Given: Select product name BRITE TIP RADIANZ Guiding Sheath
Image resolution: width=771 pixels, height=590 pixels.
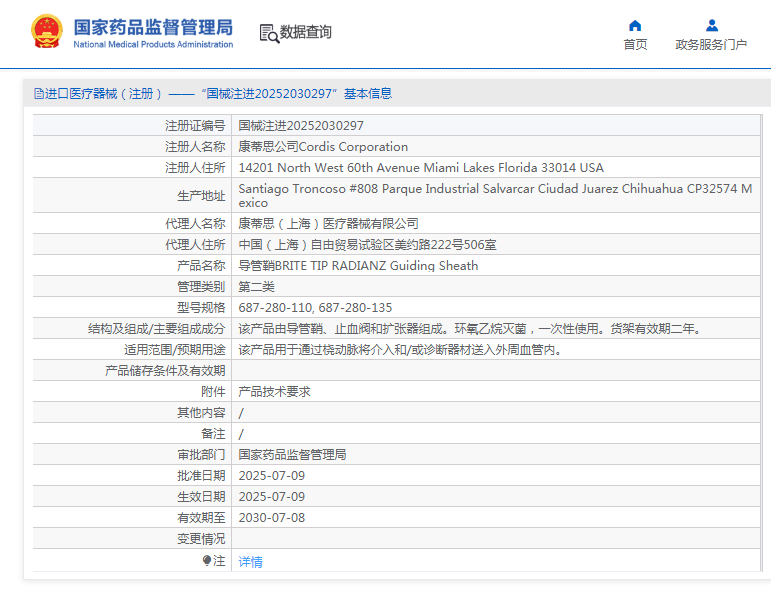Looking at the screenshot, I should [358, 266].
